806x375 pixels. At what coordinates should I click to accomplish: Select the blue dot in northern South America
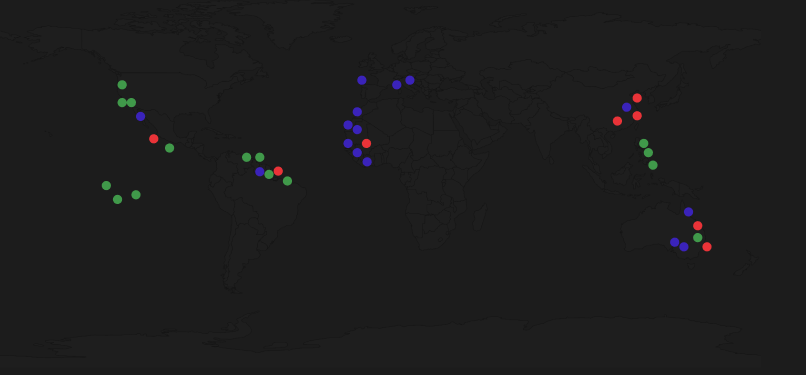260,172
